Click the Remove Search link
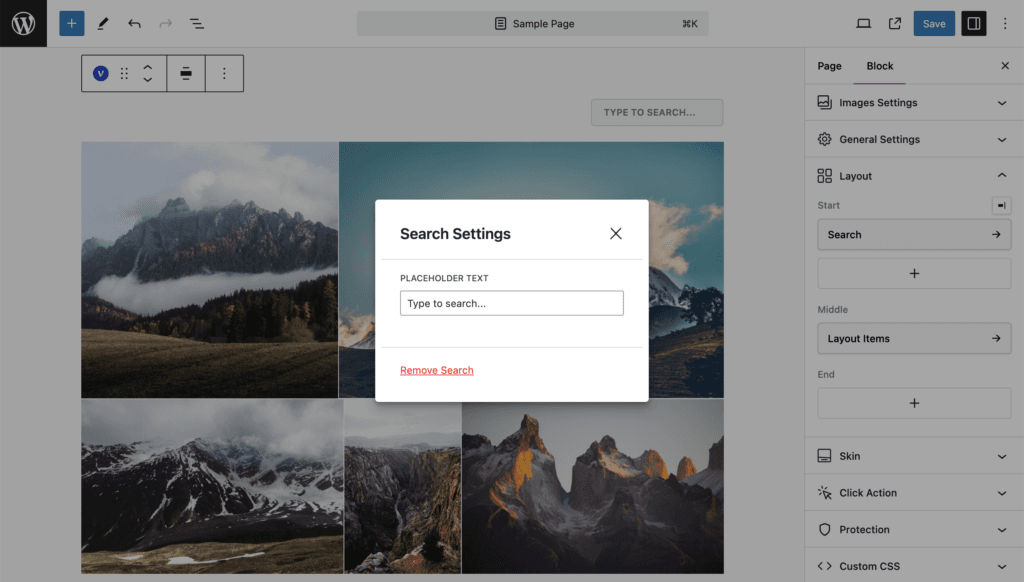1024x582 pixels. click(x=437, y=370)
